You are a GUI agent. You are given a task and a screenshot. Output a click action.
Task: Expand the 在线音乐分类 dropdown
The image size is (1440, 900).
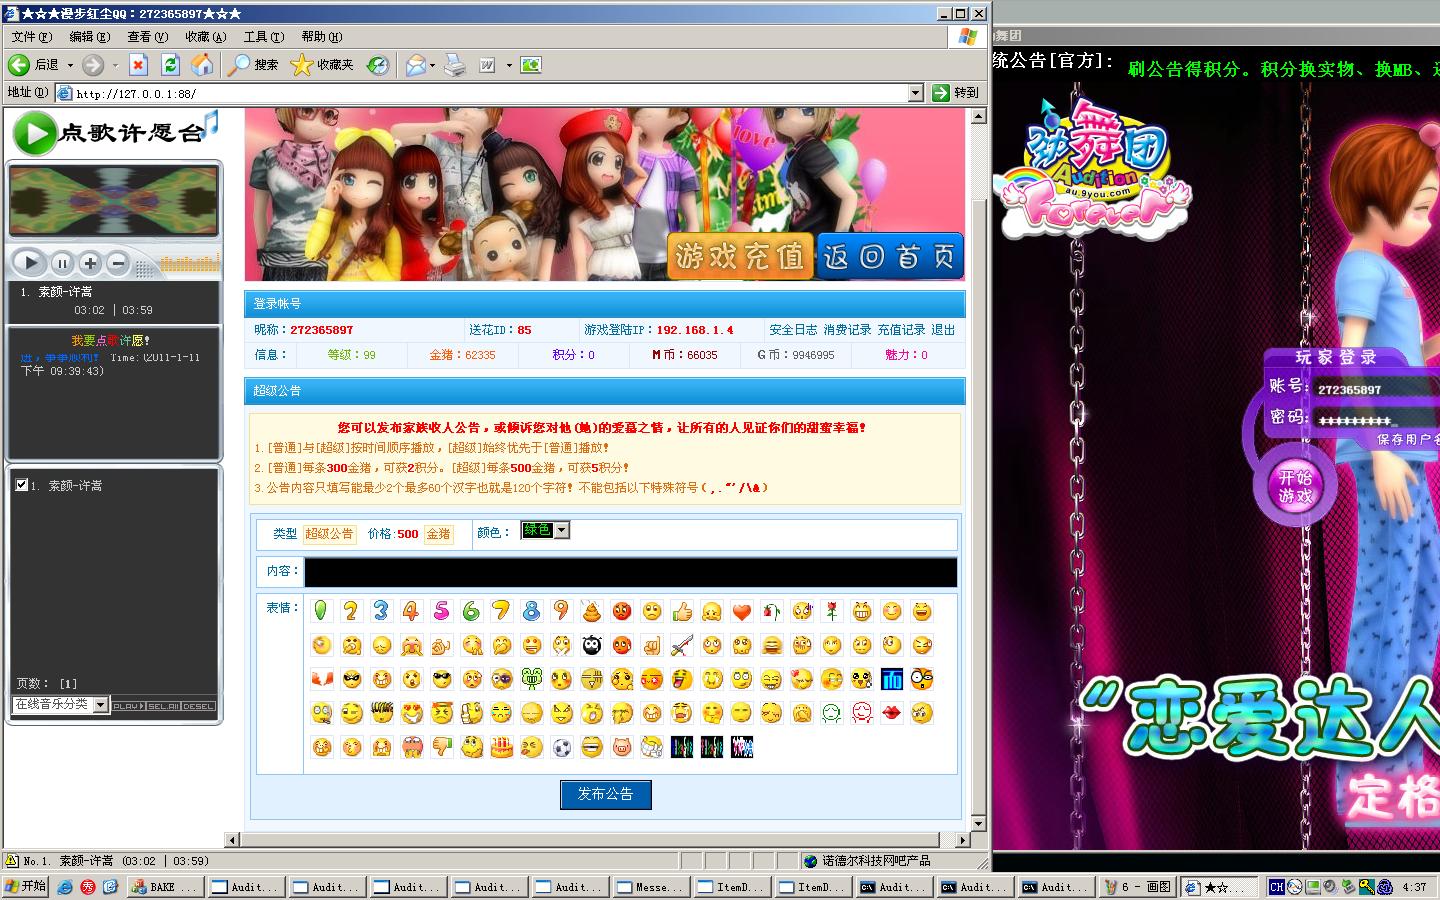point(100,705)
